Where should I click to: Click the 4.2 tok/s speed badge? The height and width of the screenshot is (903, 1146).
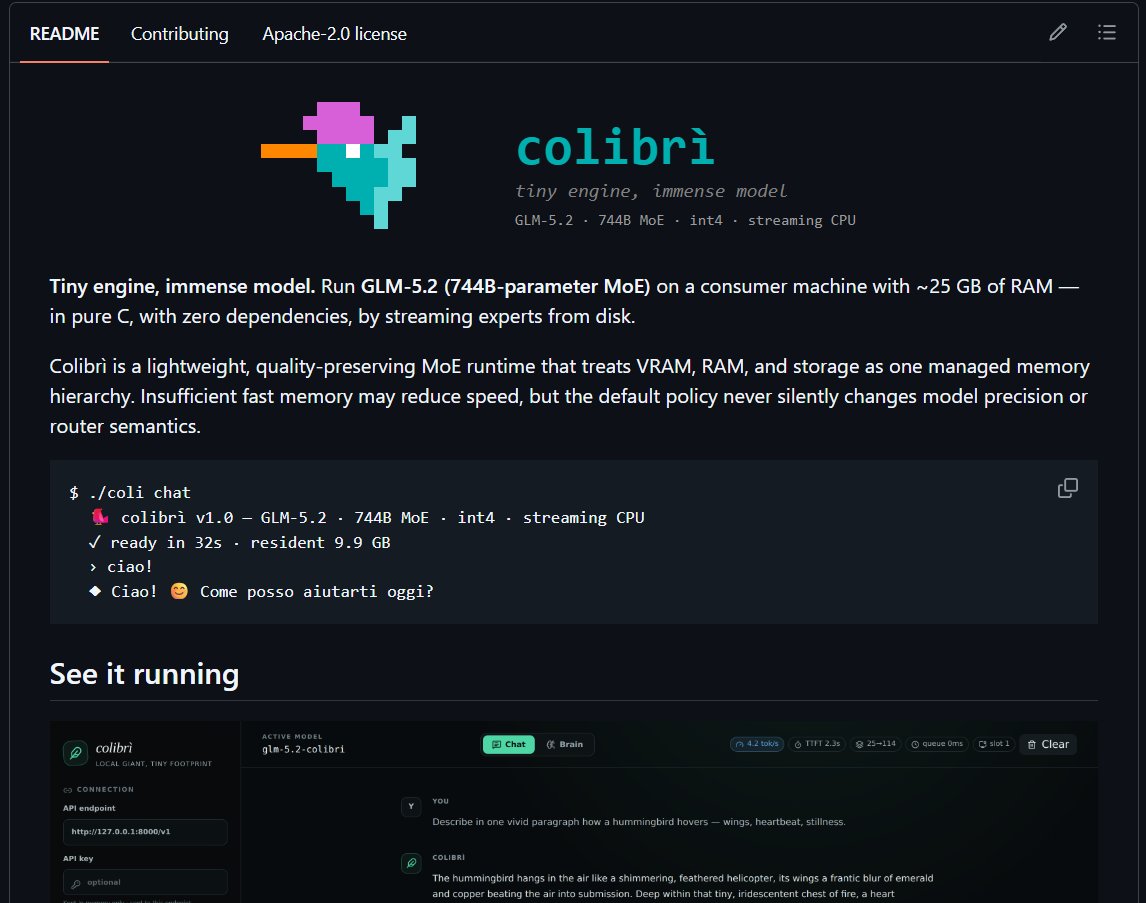[757, 744]
